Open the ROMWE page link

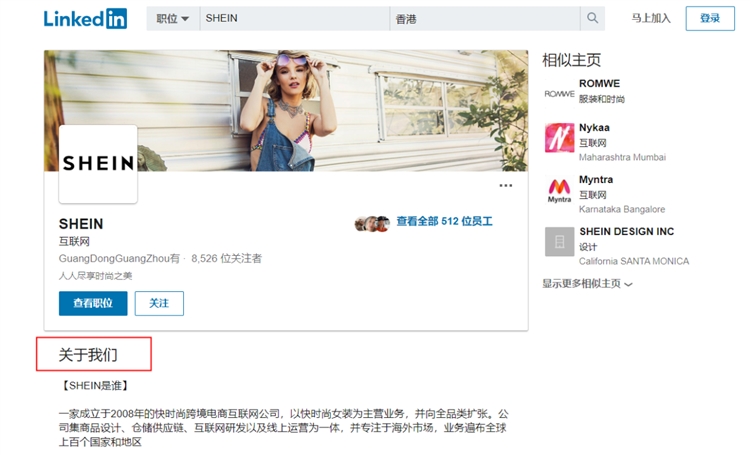599,83
